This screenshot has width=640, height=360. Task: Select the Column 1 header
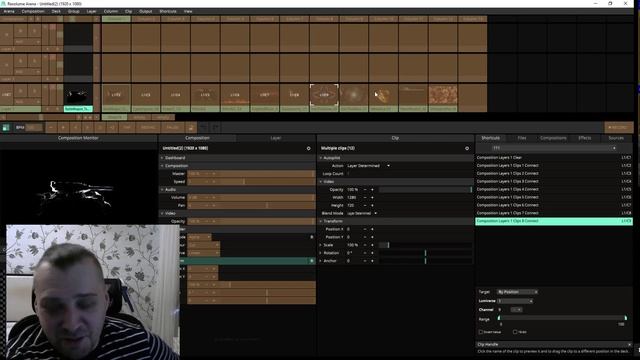116,19
